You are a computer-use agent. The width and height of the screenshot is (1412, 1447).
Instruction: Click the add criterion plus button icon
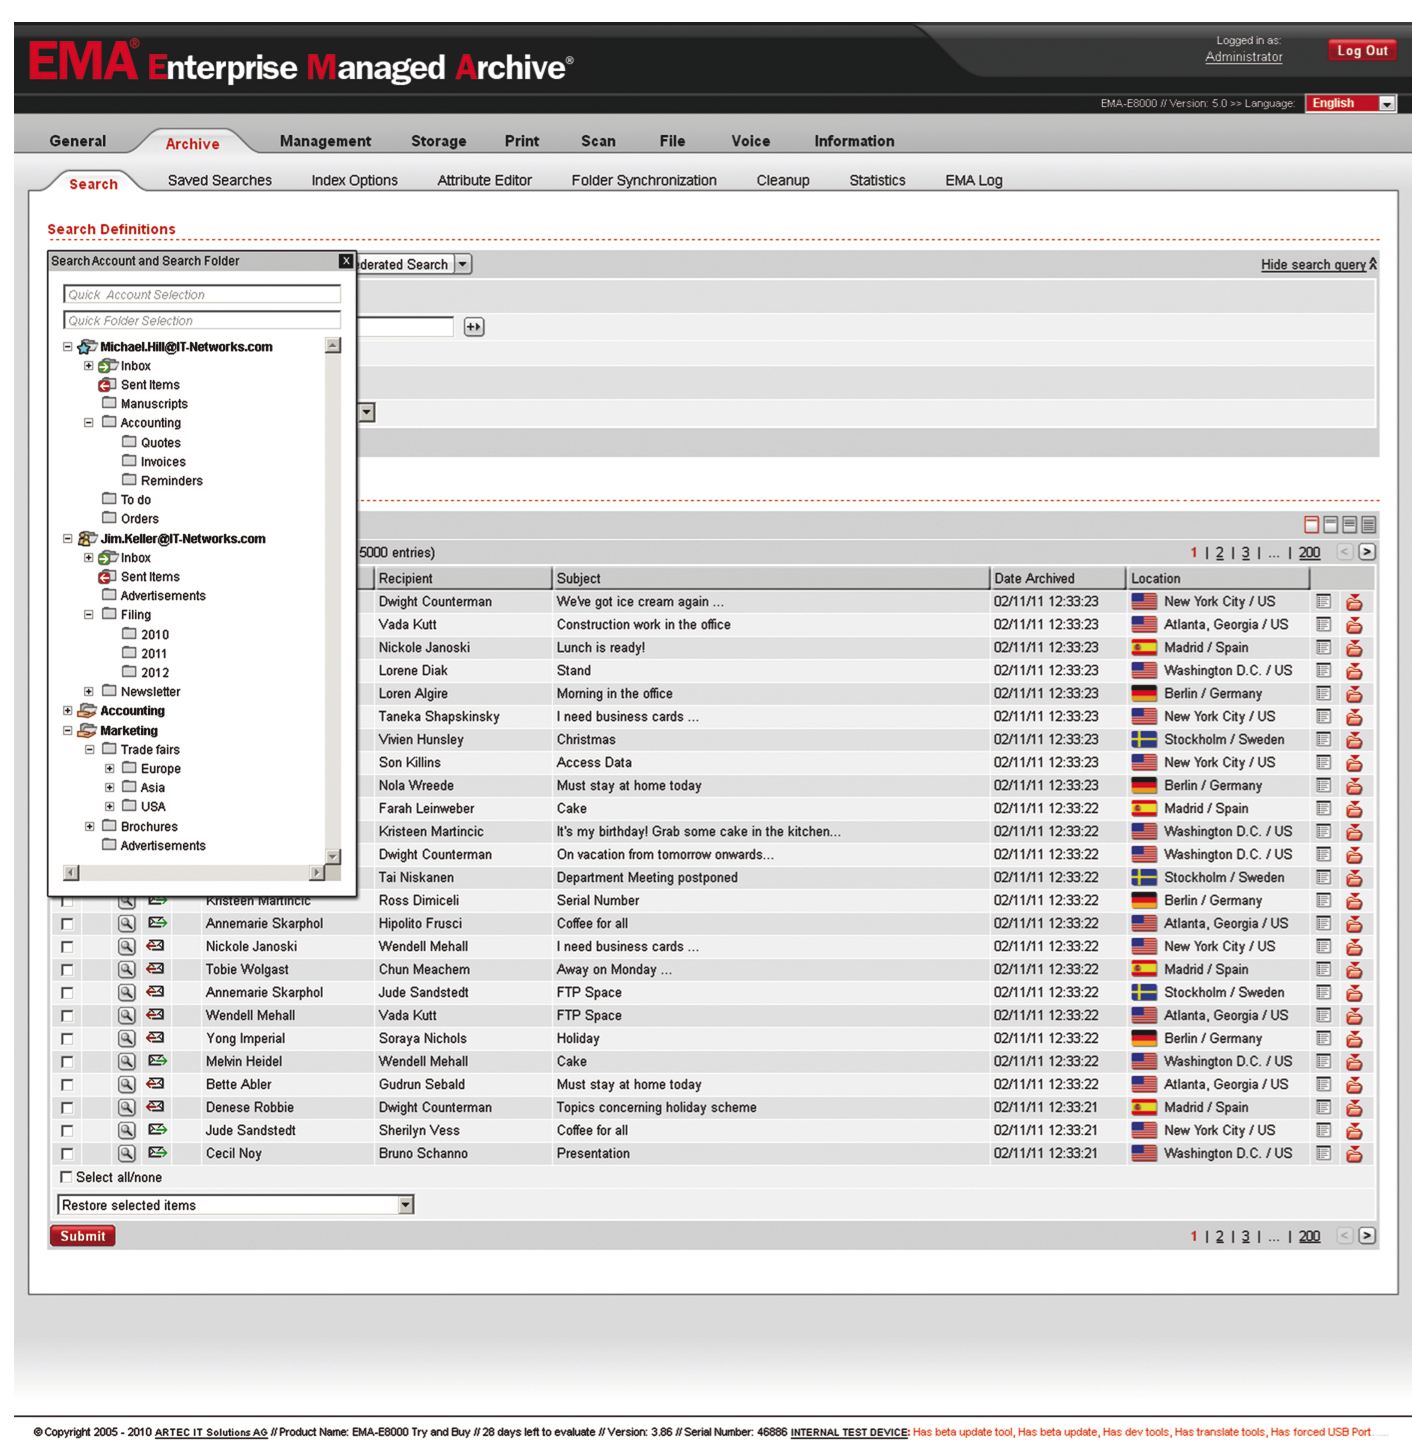474,327
